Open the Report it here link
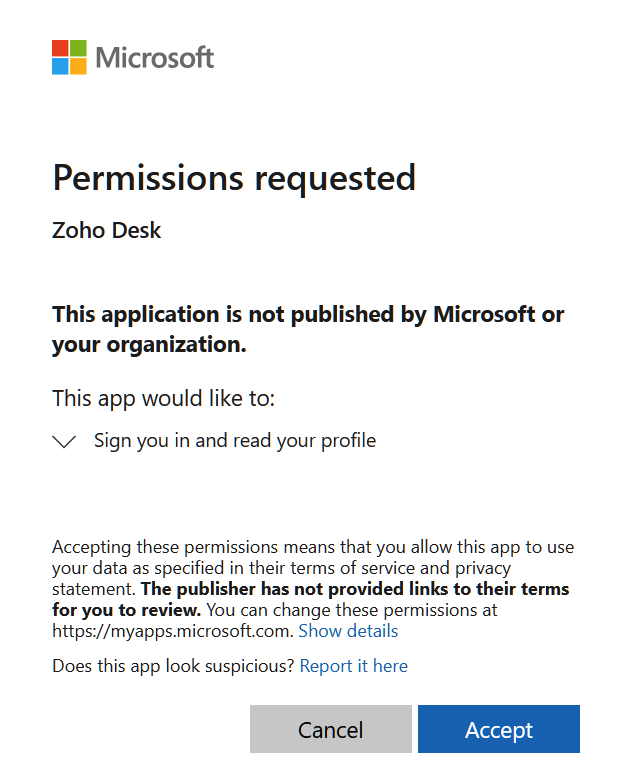This screenshot has width=618, height=781. [354, 666]
